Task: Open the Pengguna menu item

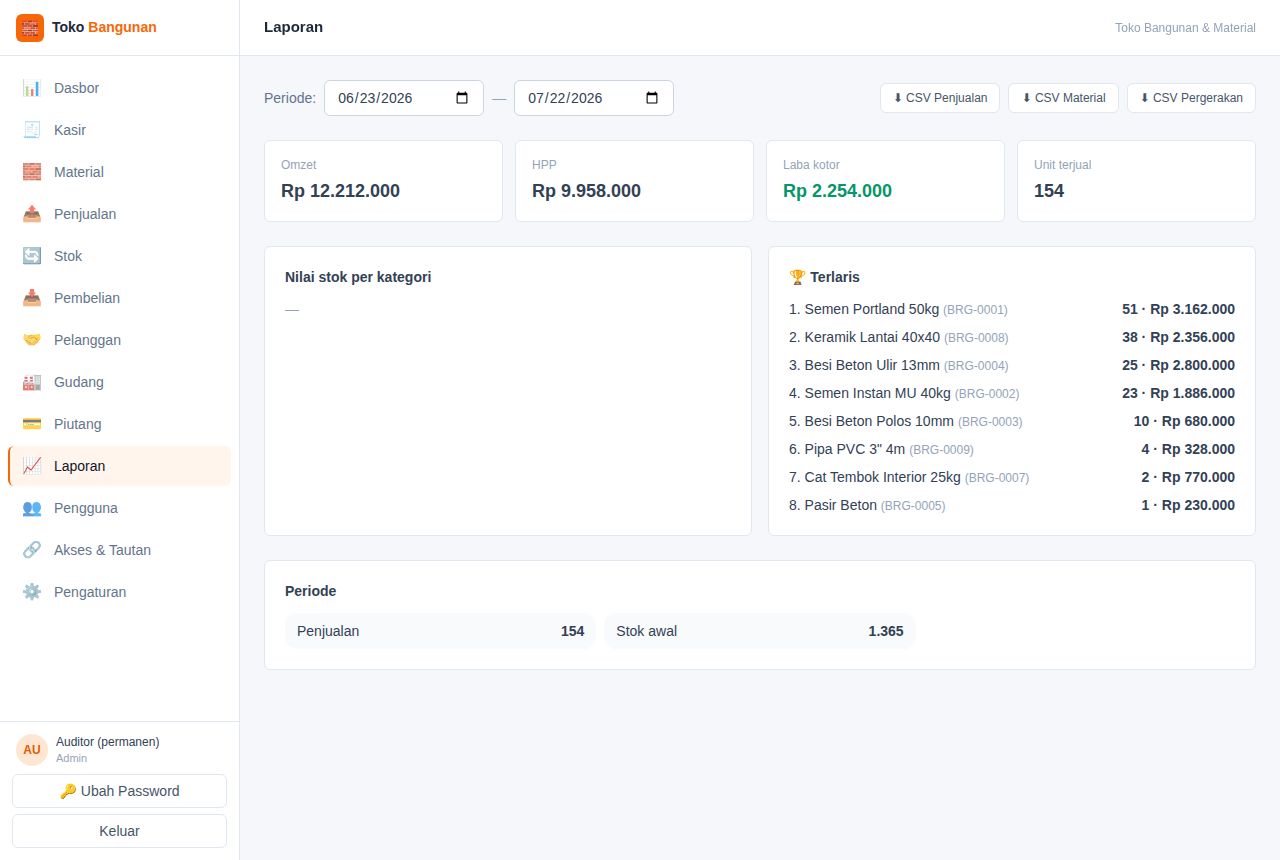Action: (x=119, y=508)
